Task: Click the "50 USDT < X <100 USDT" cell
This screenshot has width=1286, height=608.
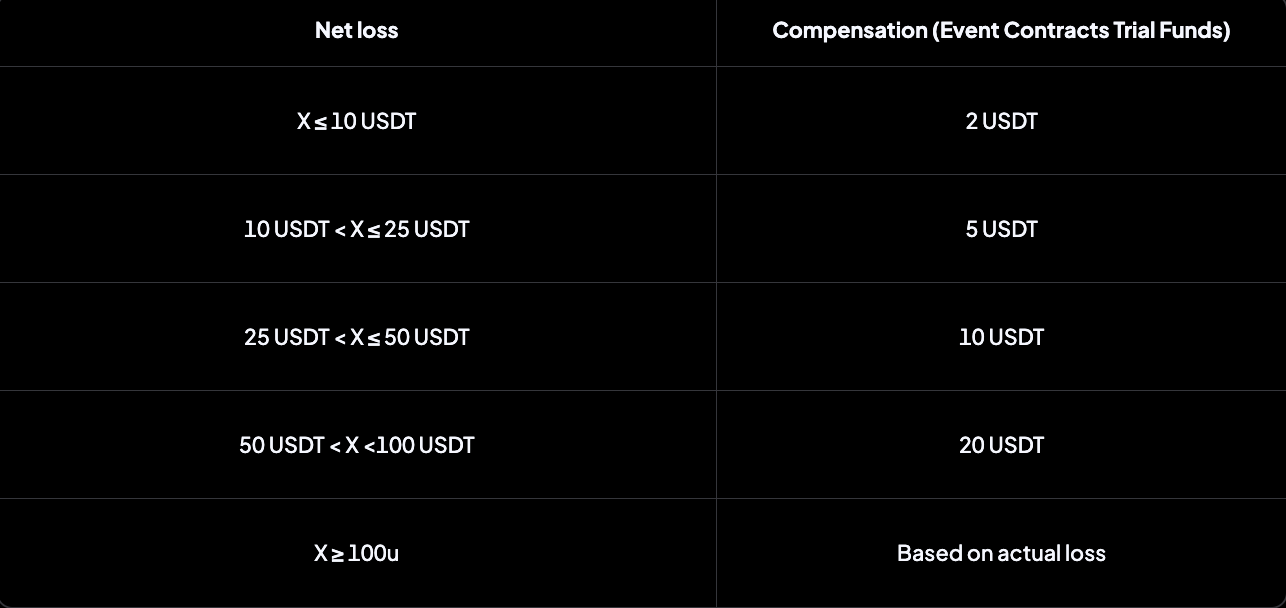Action: [356, 446]
